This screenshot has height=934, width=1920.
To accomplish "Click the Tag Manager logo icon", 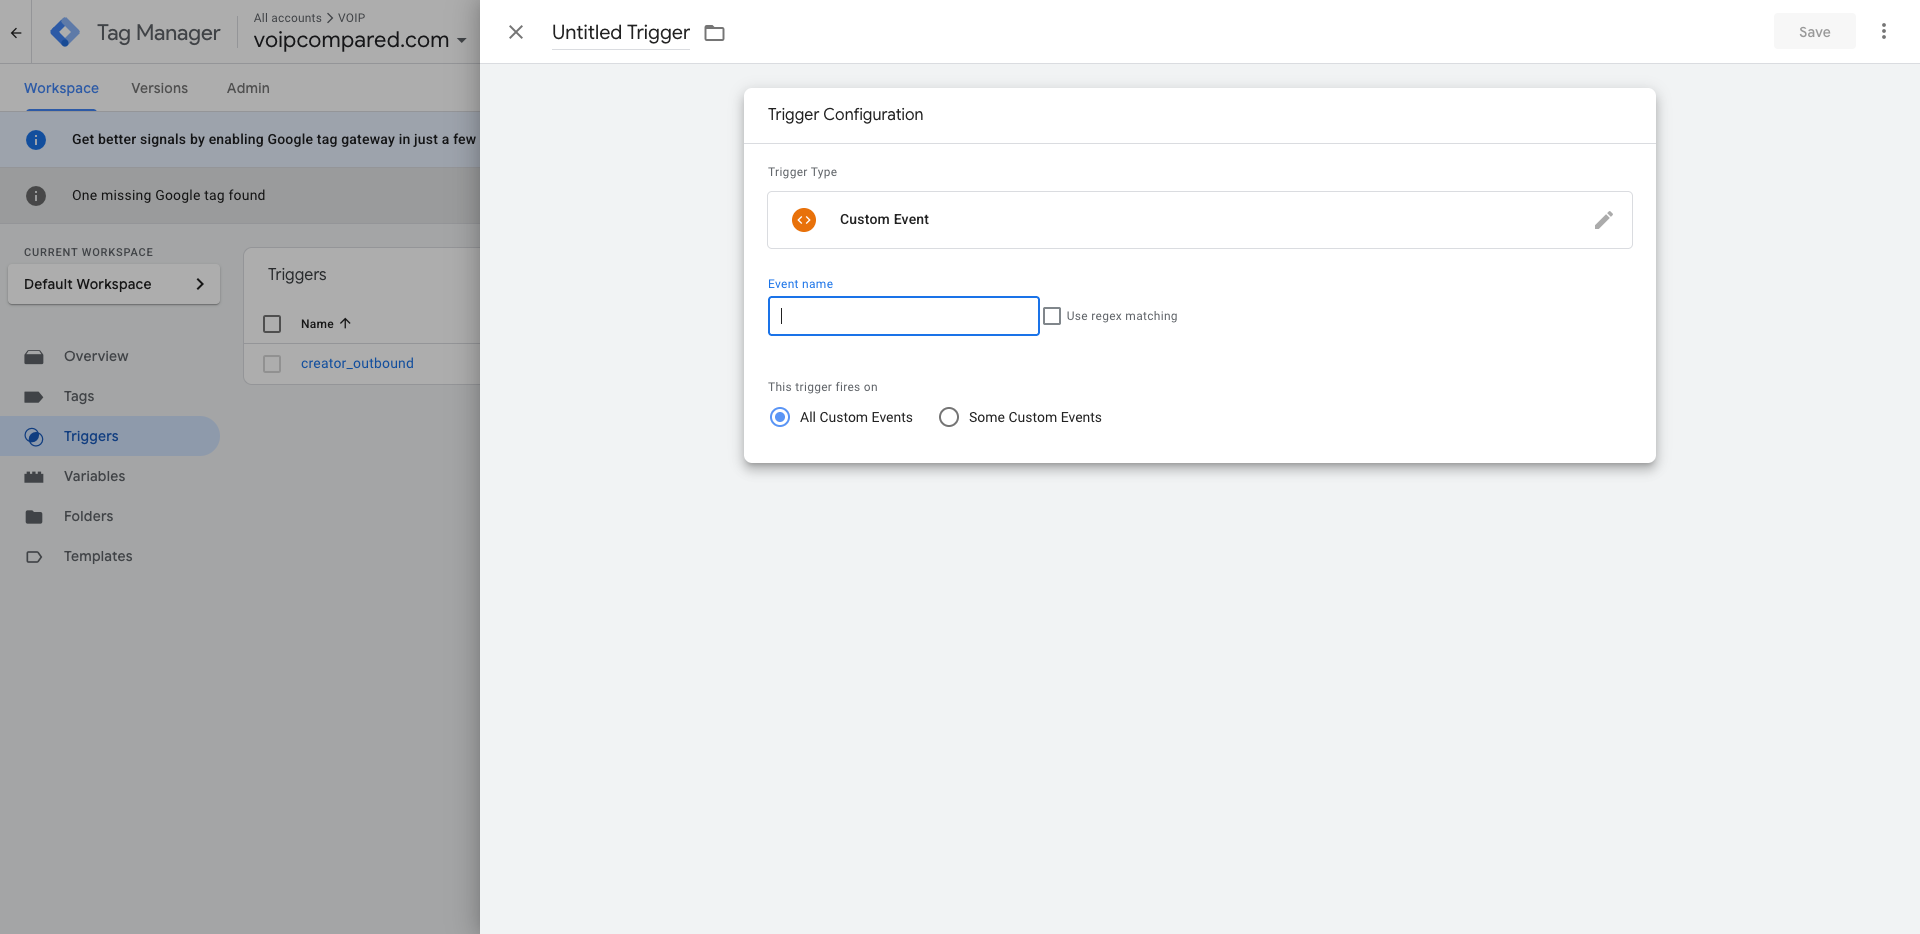I will [x=65, y=33].
